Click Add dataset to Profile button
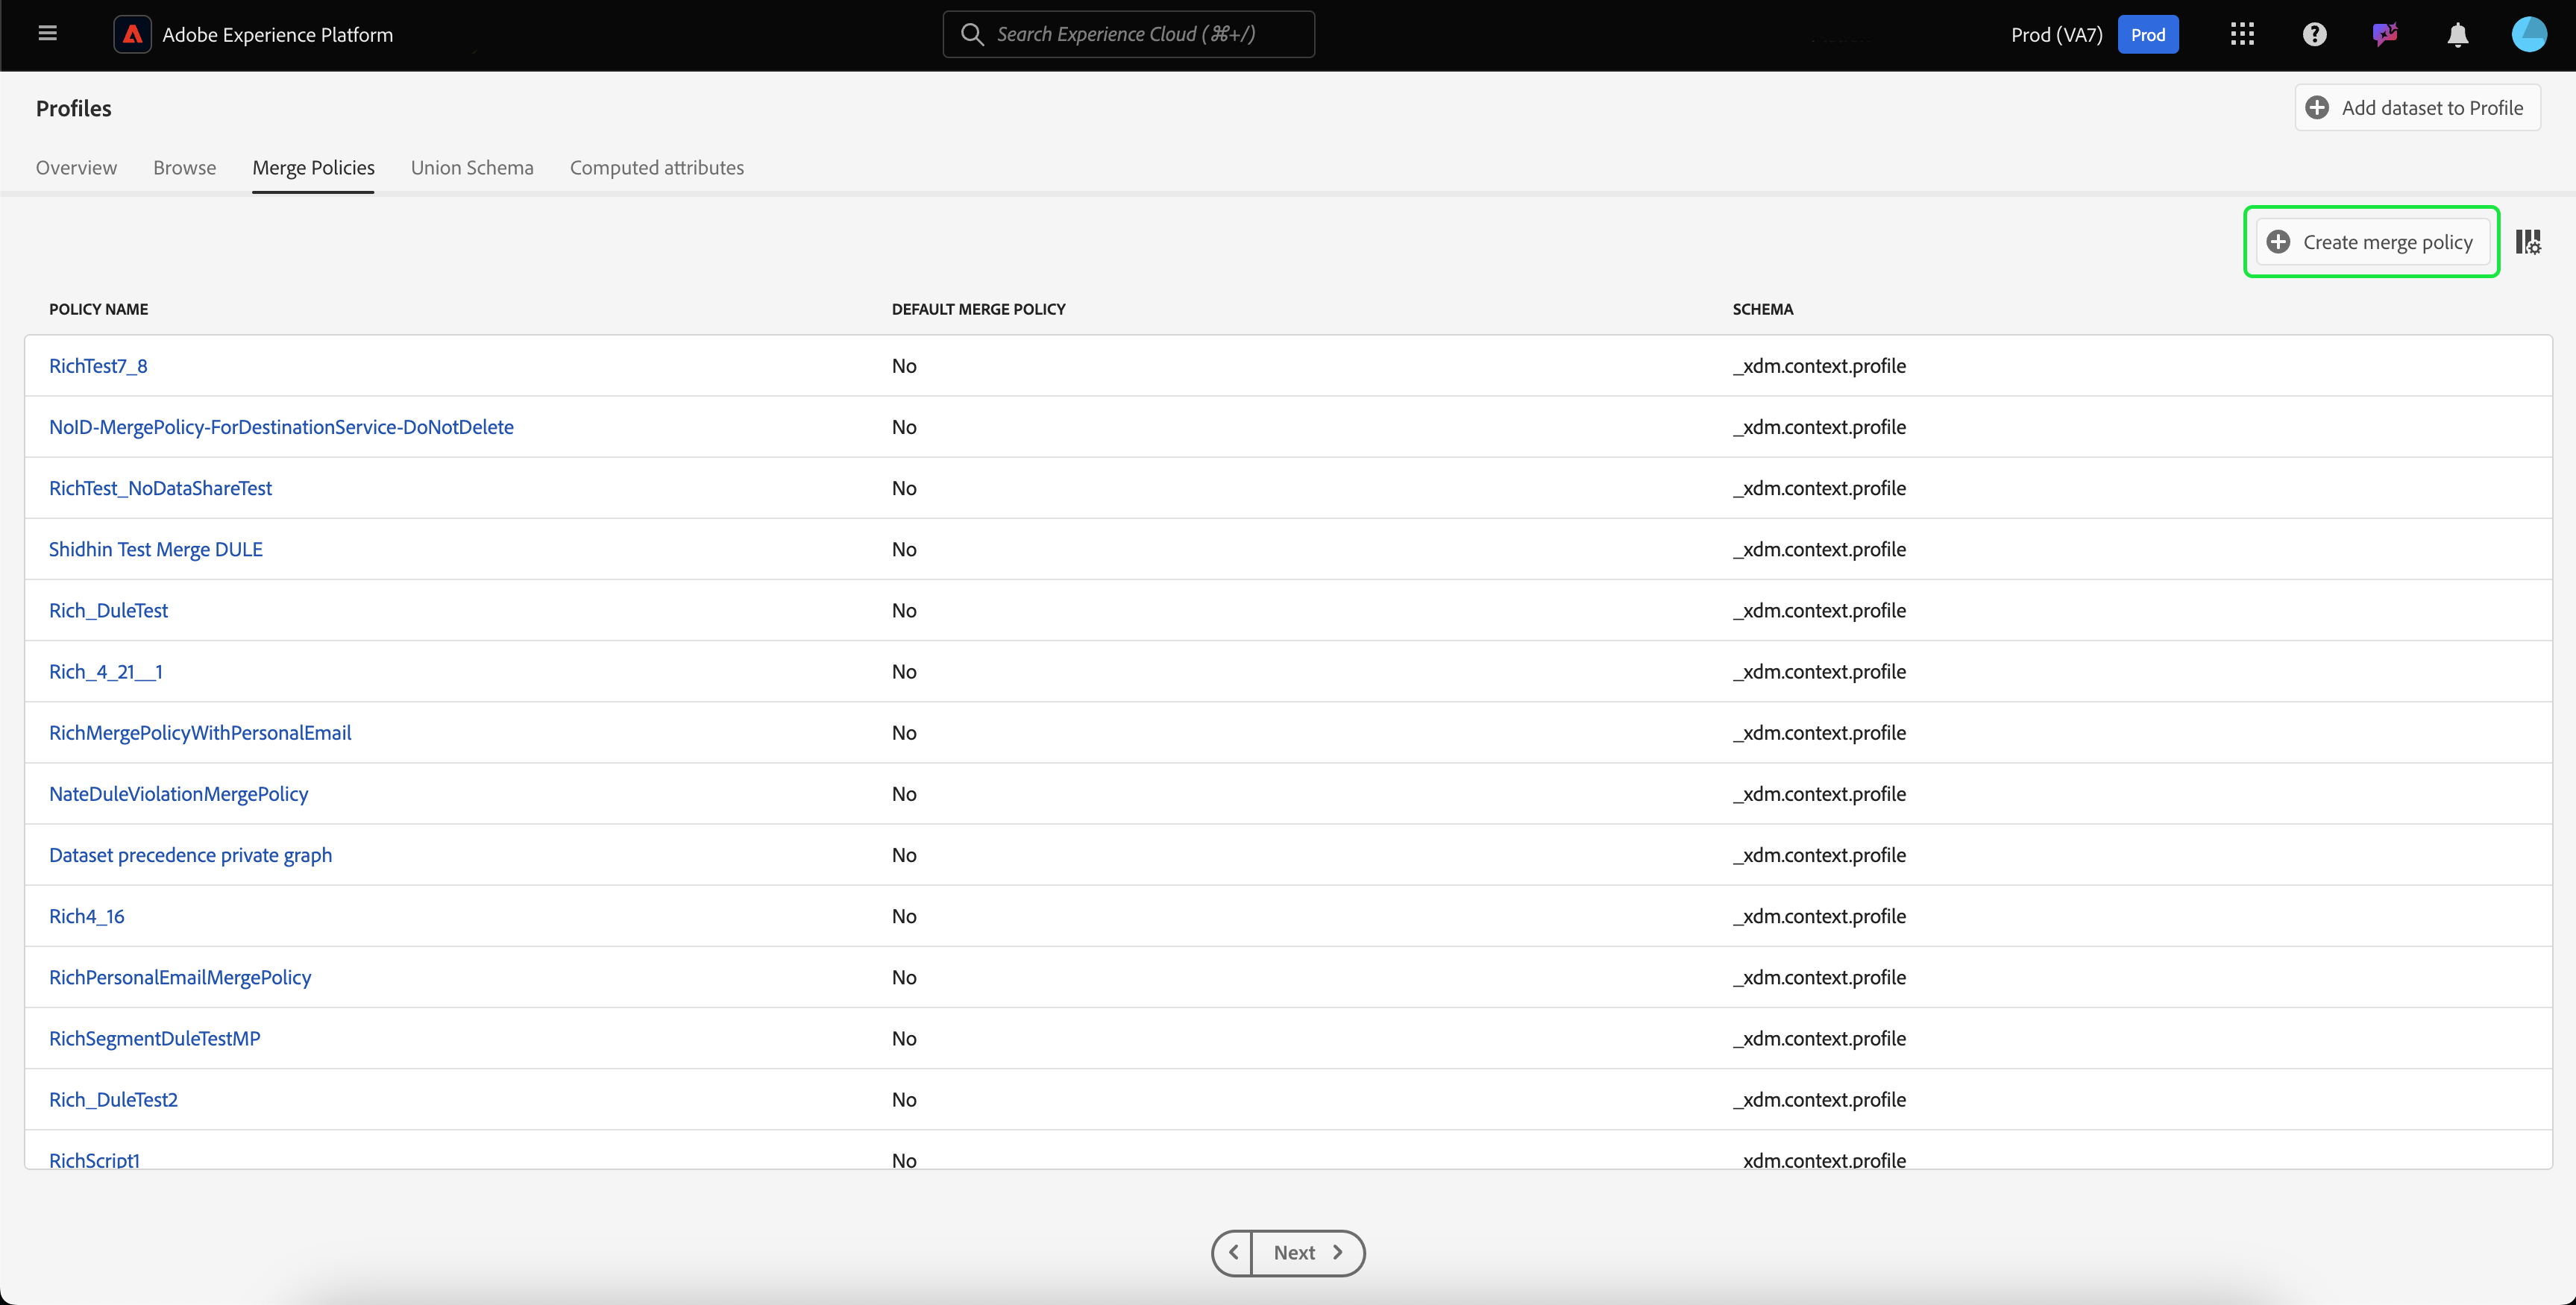 [x=2416, y=107]
